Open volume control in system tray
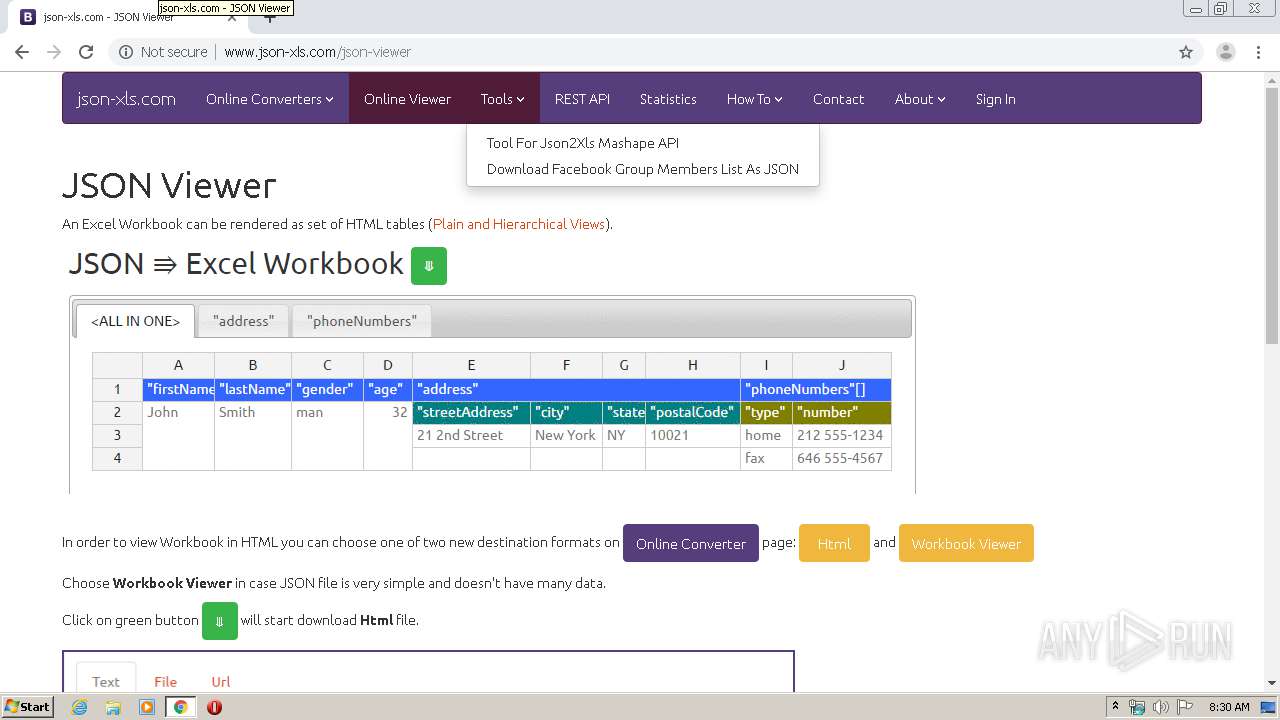1280x720 pixels. [x=1160, y=707]
